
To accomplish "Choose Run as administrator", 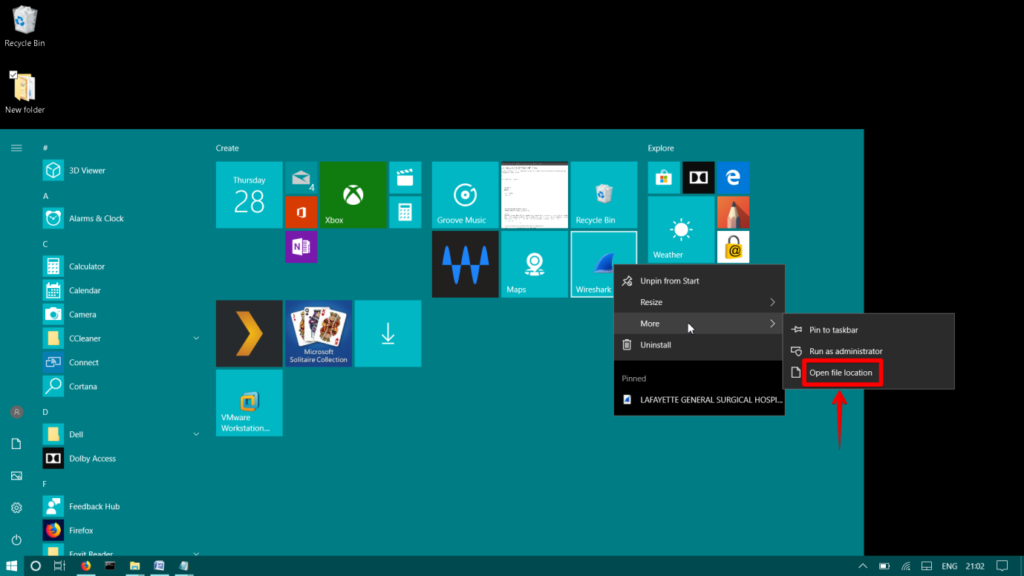I will pyautogui.click(x=869, y=351).
